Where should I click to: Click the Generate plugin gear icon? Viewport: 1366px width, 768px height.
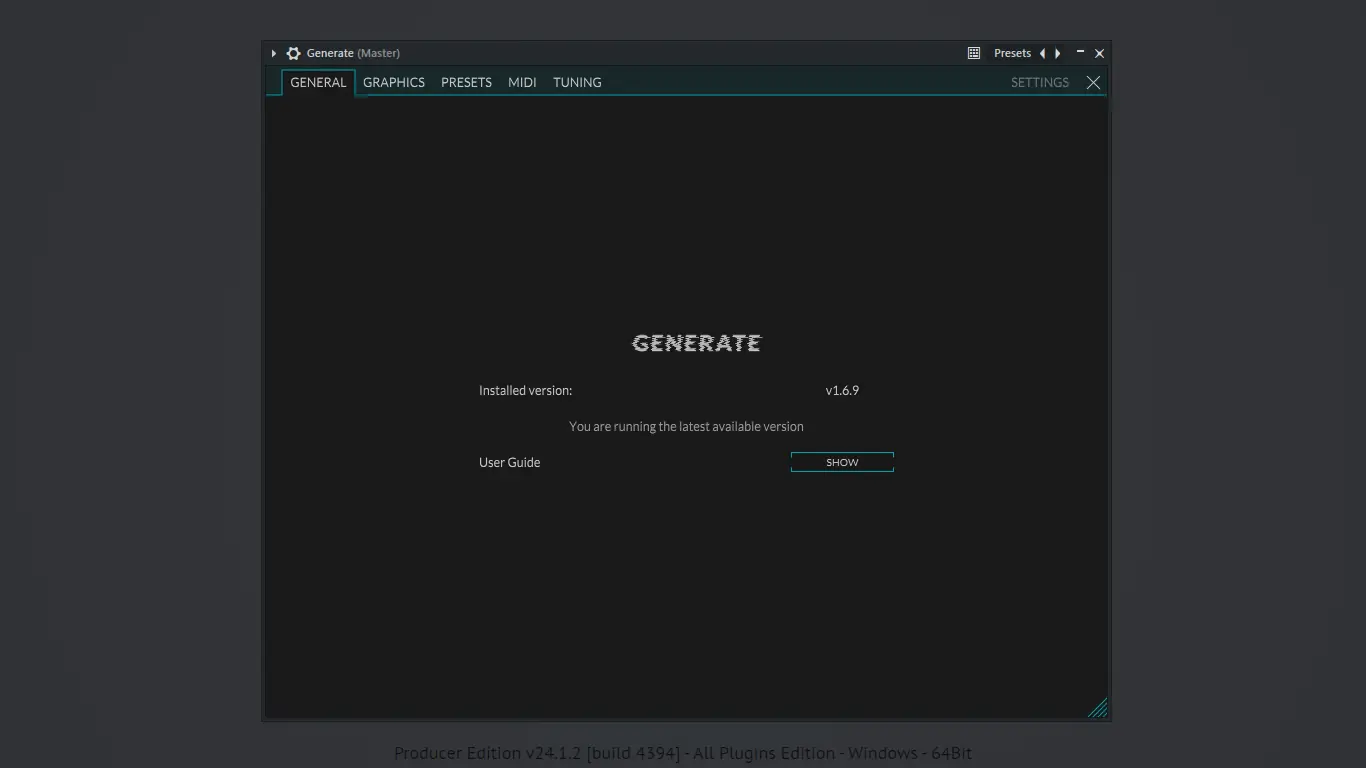(x=293, y=53)
